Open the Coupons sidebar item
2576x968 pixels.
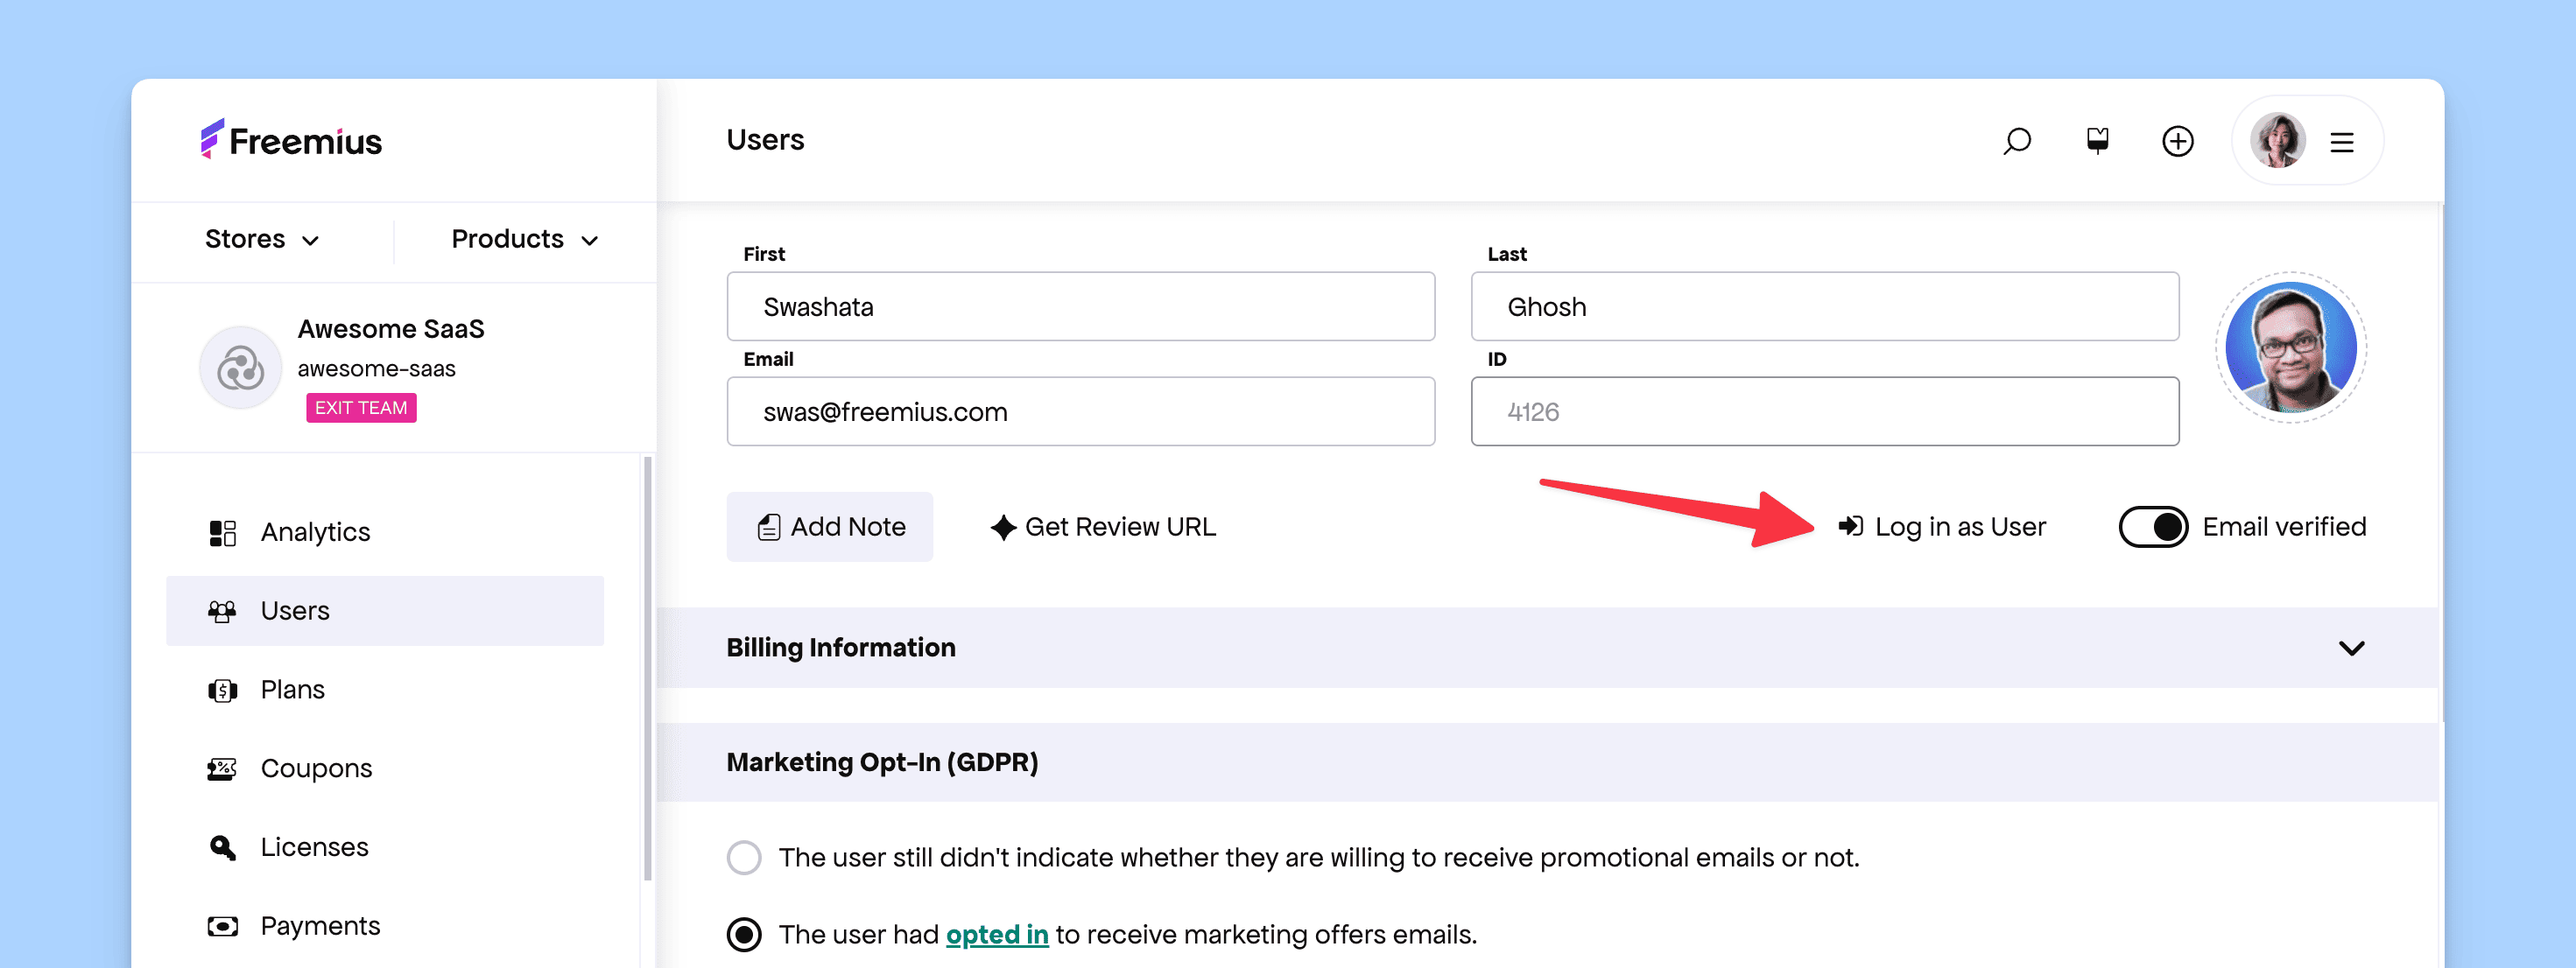coord(385,768)
